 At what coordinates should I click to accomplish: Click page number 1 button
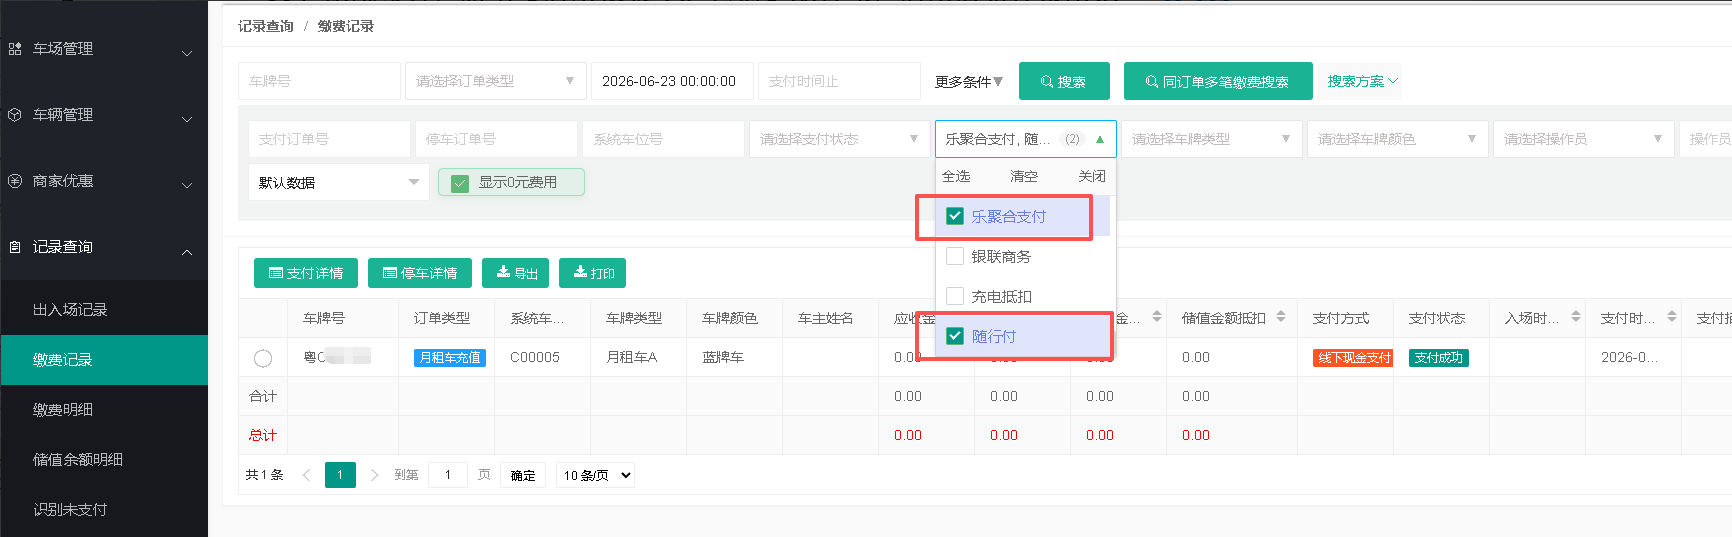[x=340, y=475]
